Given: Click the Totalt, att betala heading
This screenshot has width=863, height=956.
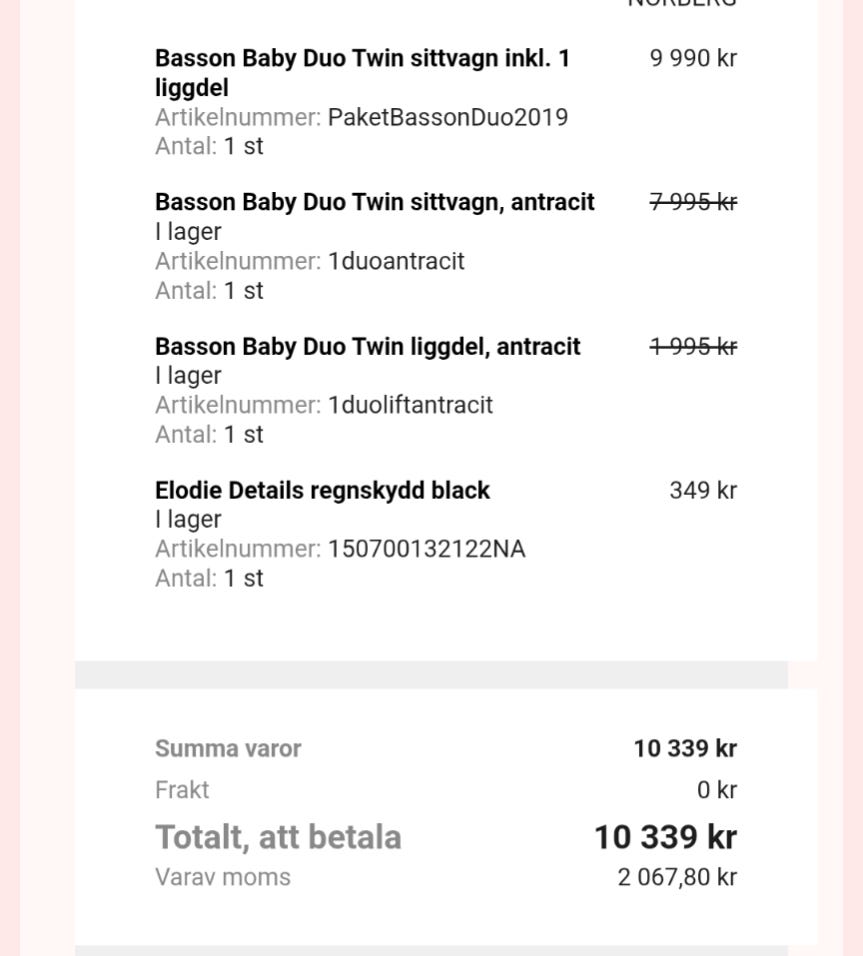Looking at the screenshot, I should [x=278, y=837].
